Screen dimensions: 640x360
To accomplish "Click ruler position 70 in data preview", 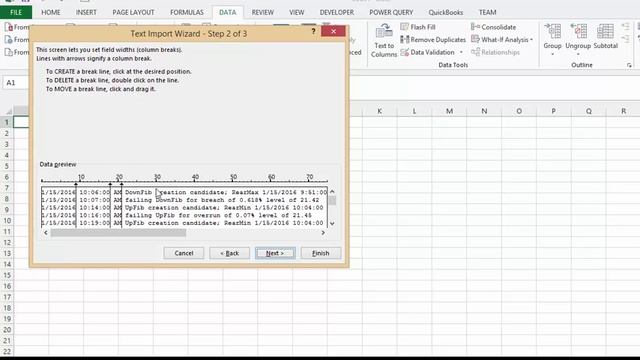I will pos(310,178).
